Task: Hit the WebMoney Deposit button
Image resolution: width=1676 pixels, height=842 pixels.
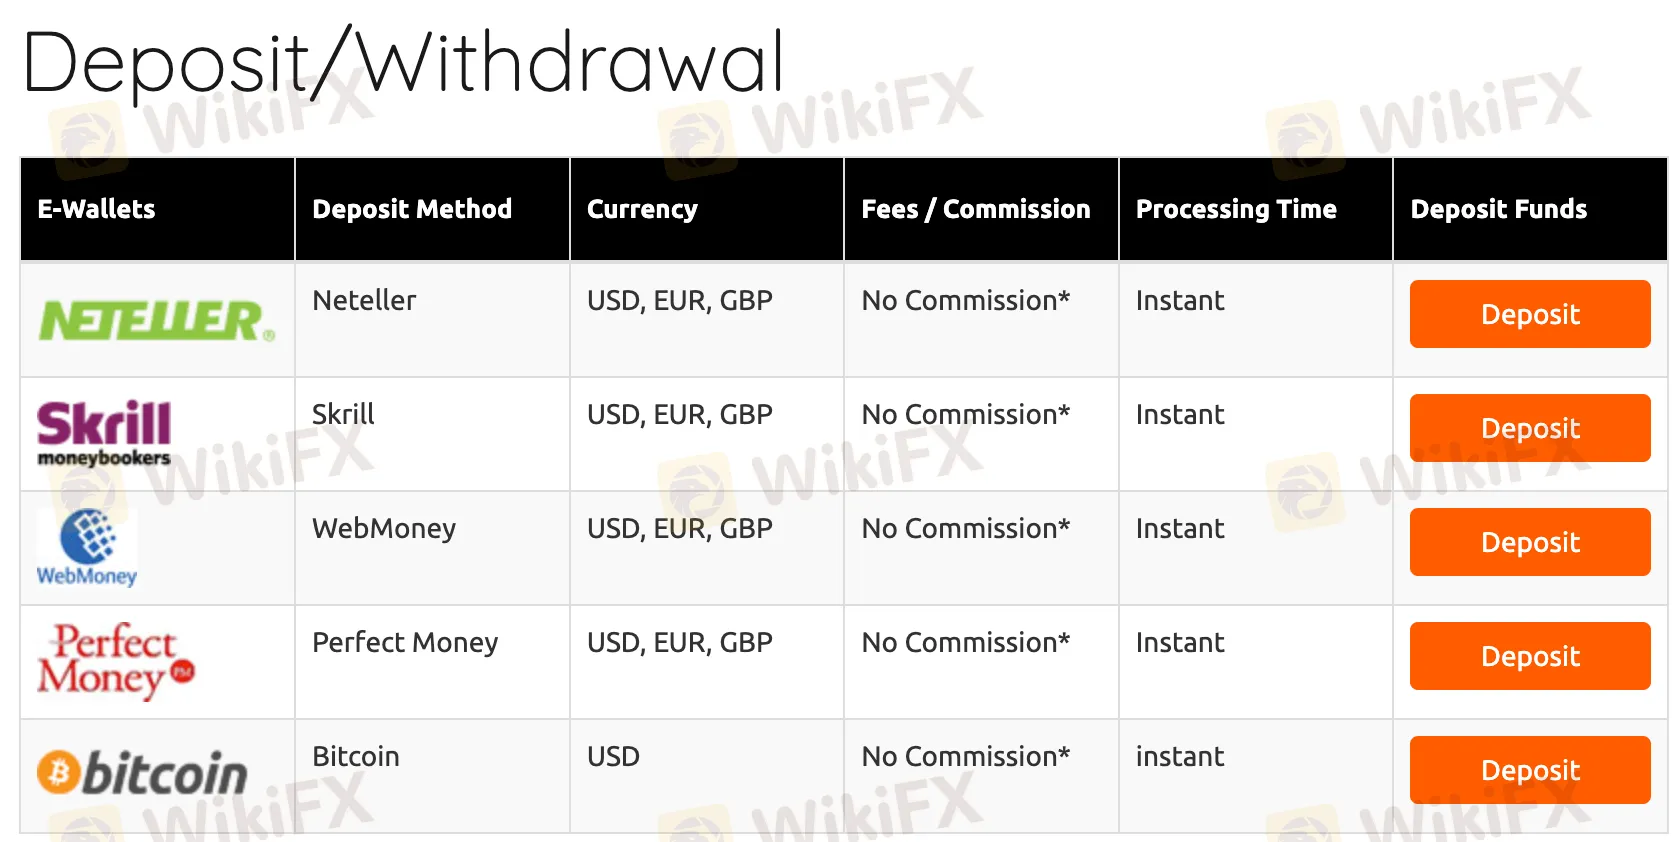Action: pyautogui.click(x=1529, y=542)
